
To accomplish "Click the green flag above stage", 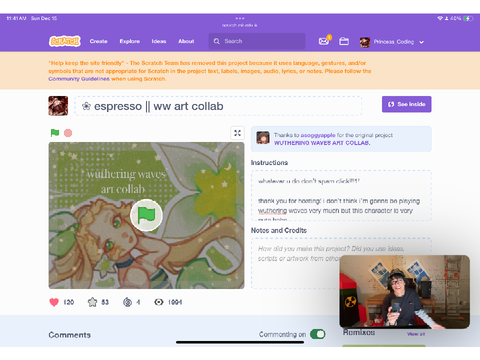I will 55,133.
